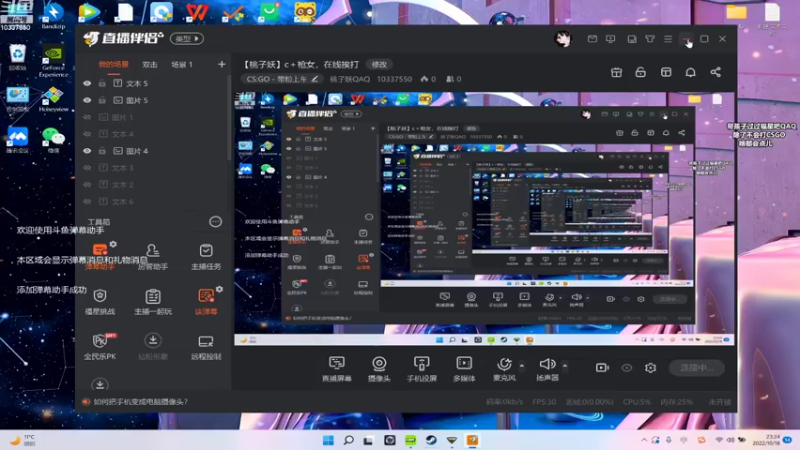This screenshot has width=800, height=450.
Task: Open the 主播任务 streamer tasks tool
Action: pos(206,256)
